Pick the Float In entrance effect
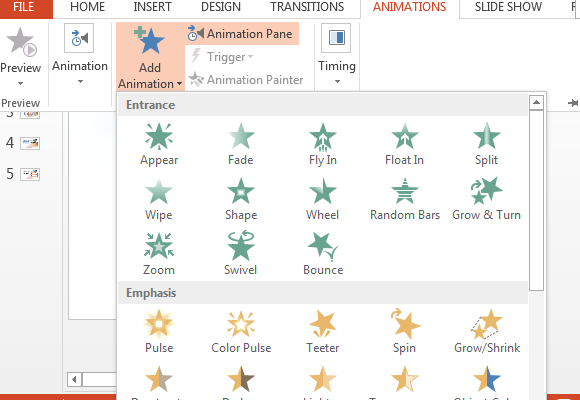This screenshot has height=400, width=580. click(x=404, y=144)
